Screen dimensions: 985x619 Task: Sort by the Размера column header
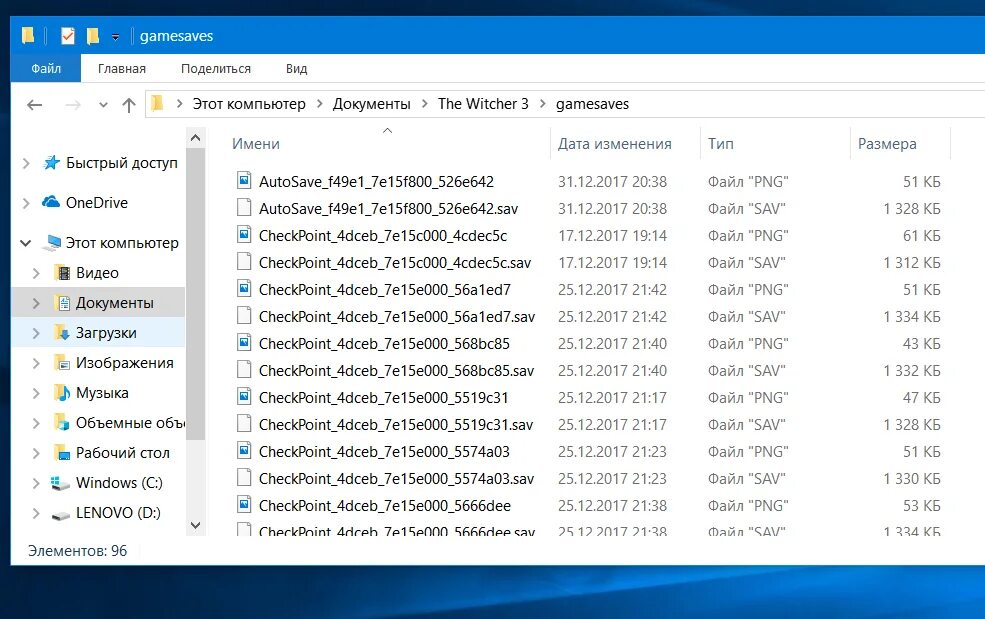(887, 144)
